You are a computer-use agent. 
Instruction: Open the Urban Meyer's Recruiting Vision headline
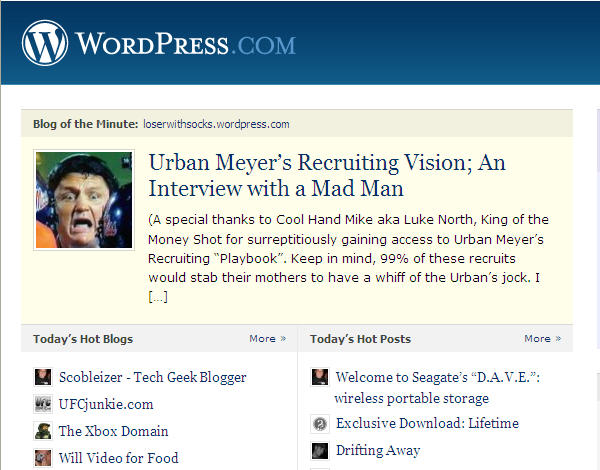[327, 175]
